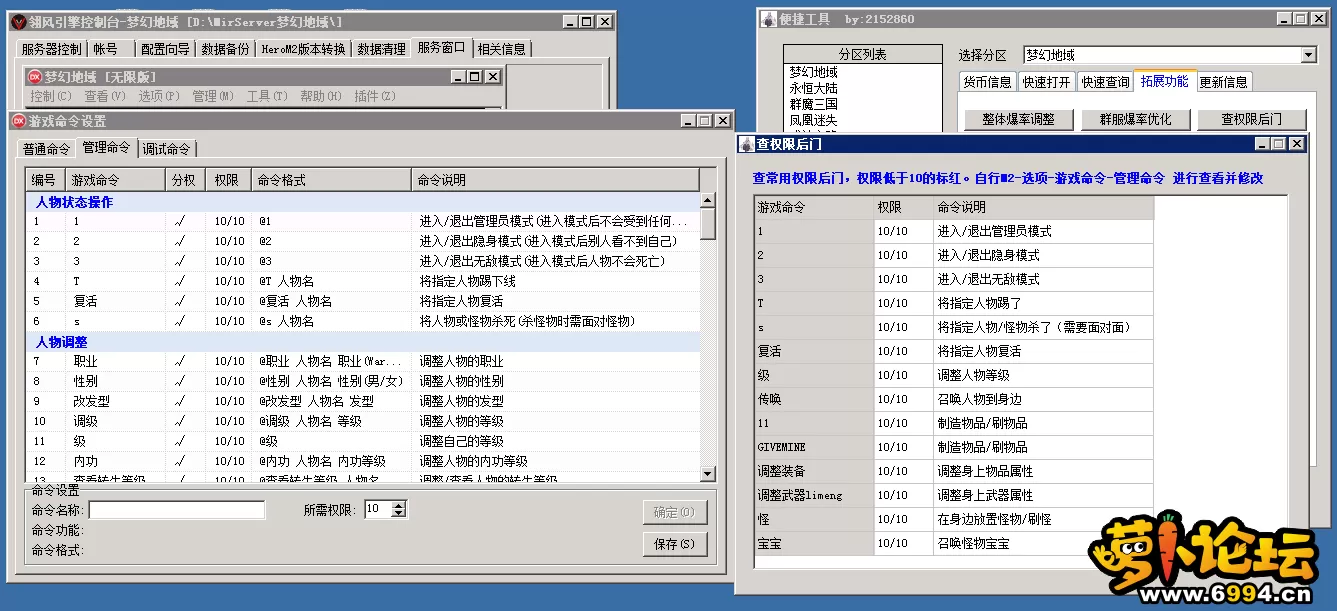The image size is (1337, 611).
Task: Click the command list scrollbar thumb
Action: (708, 224)
